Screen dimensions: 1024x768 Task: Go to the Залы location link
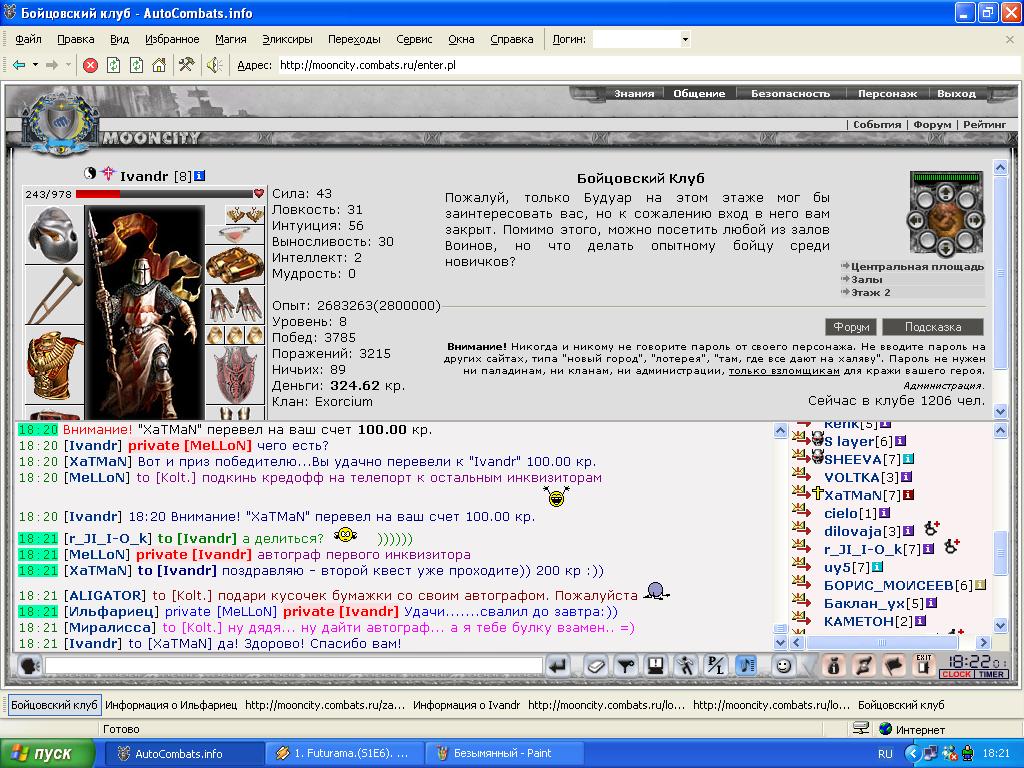[866, 280]
